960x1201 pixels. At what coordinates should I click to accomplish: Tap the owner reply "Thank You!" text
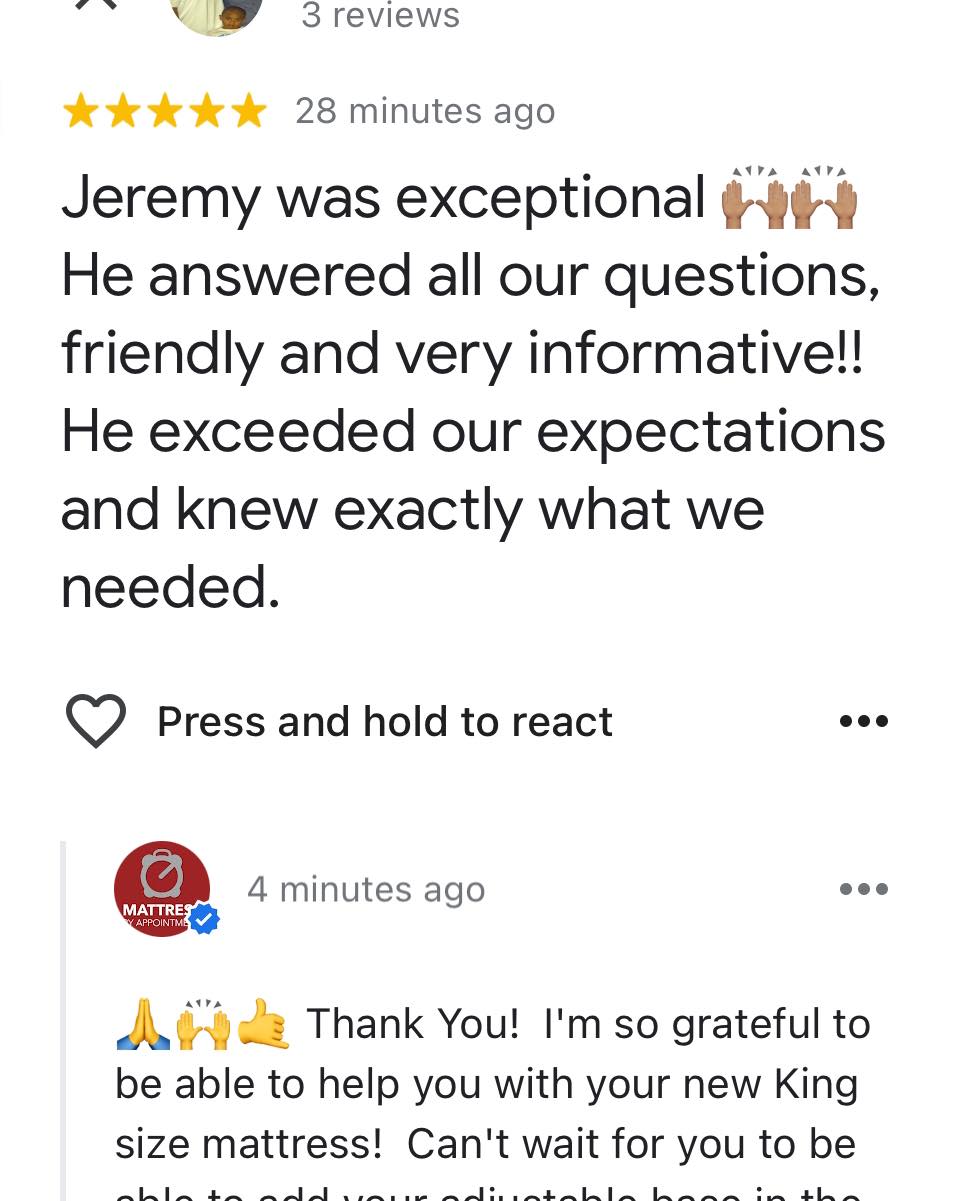(x=413, y=1024)
